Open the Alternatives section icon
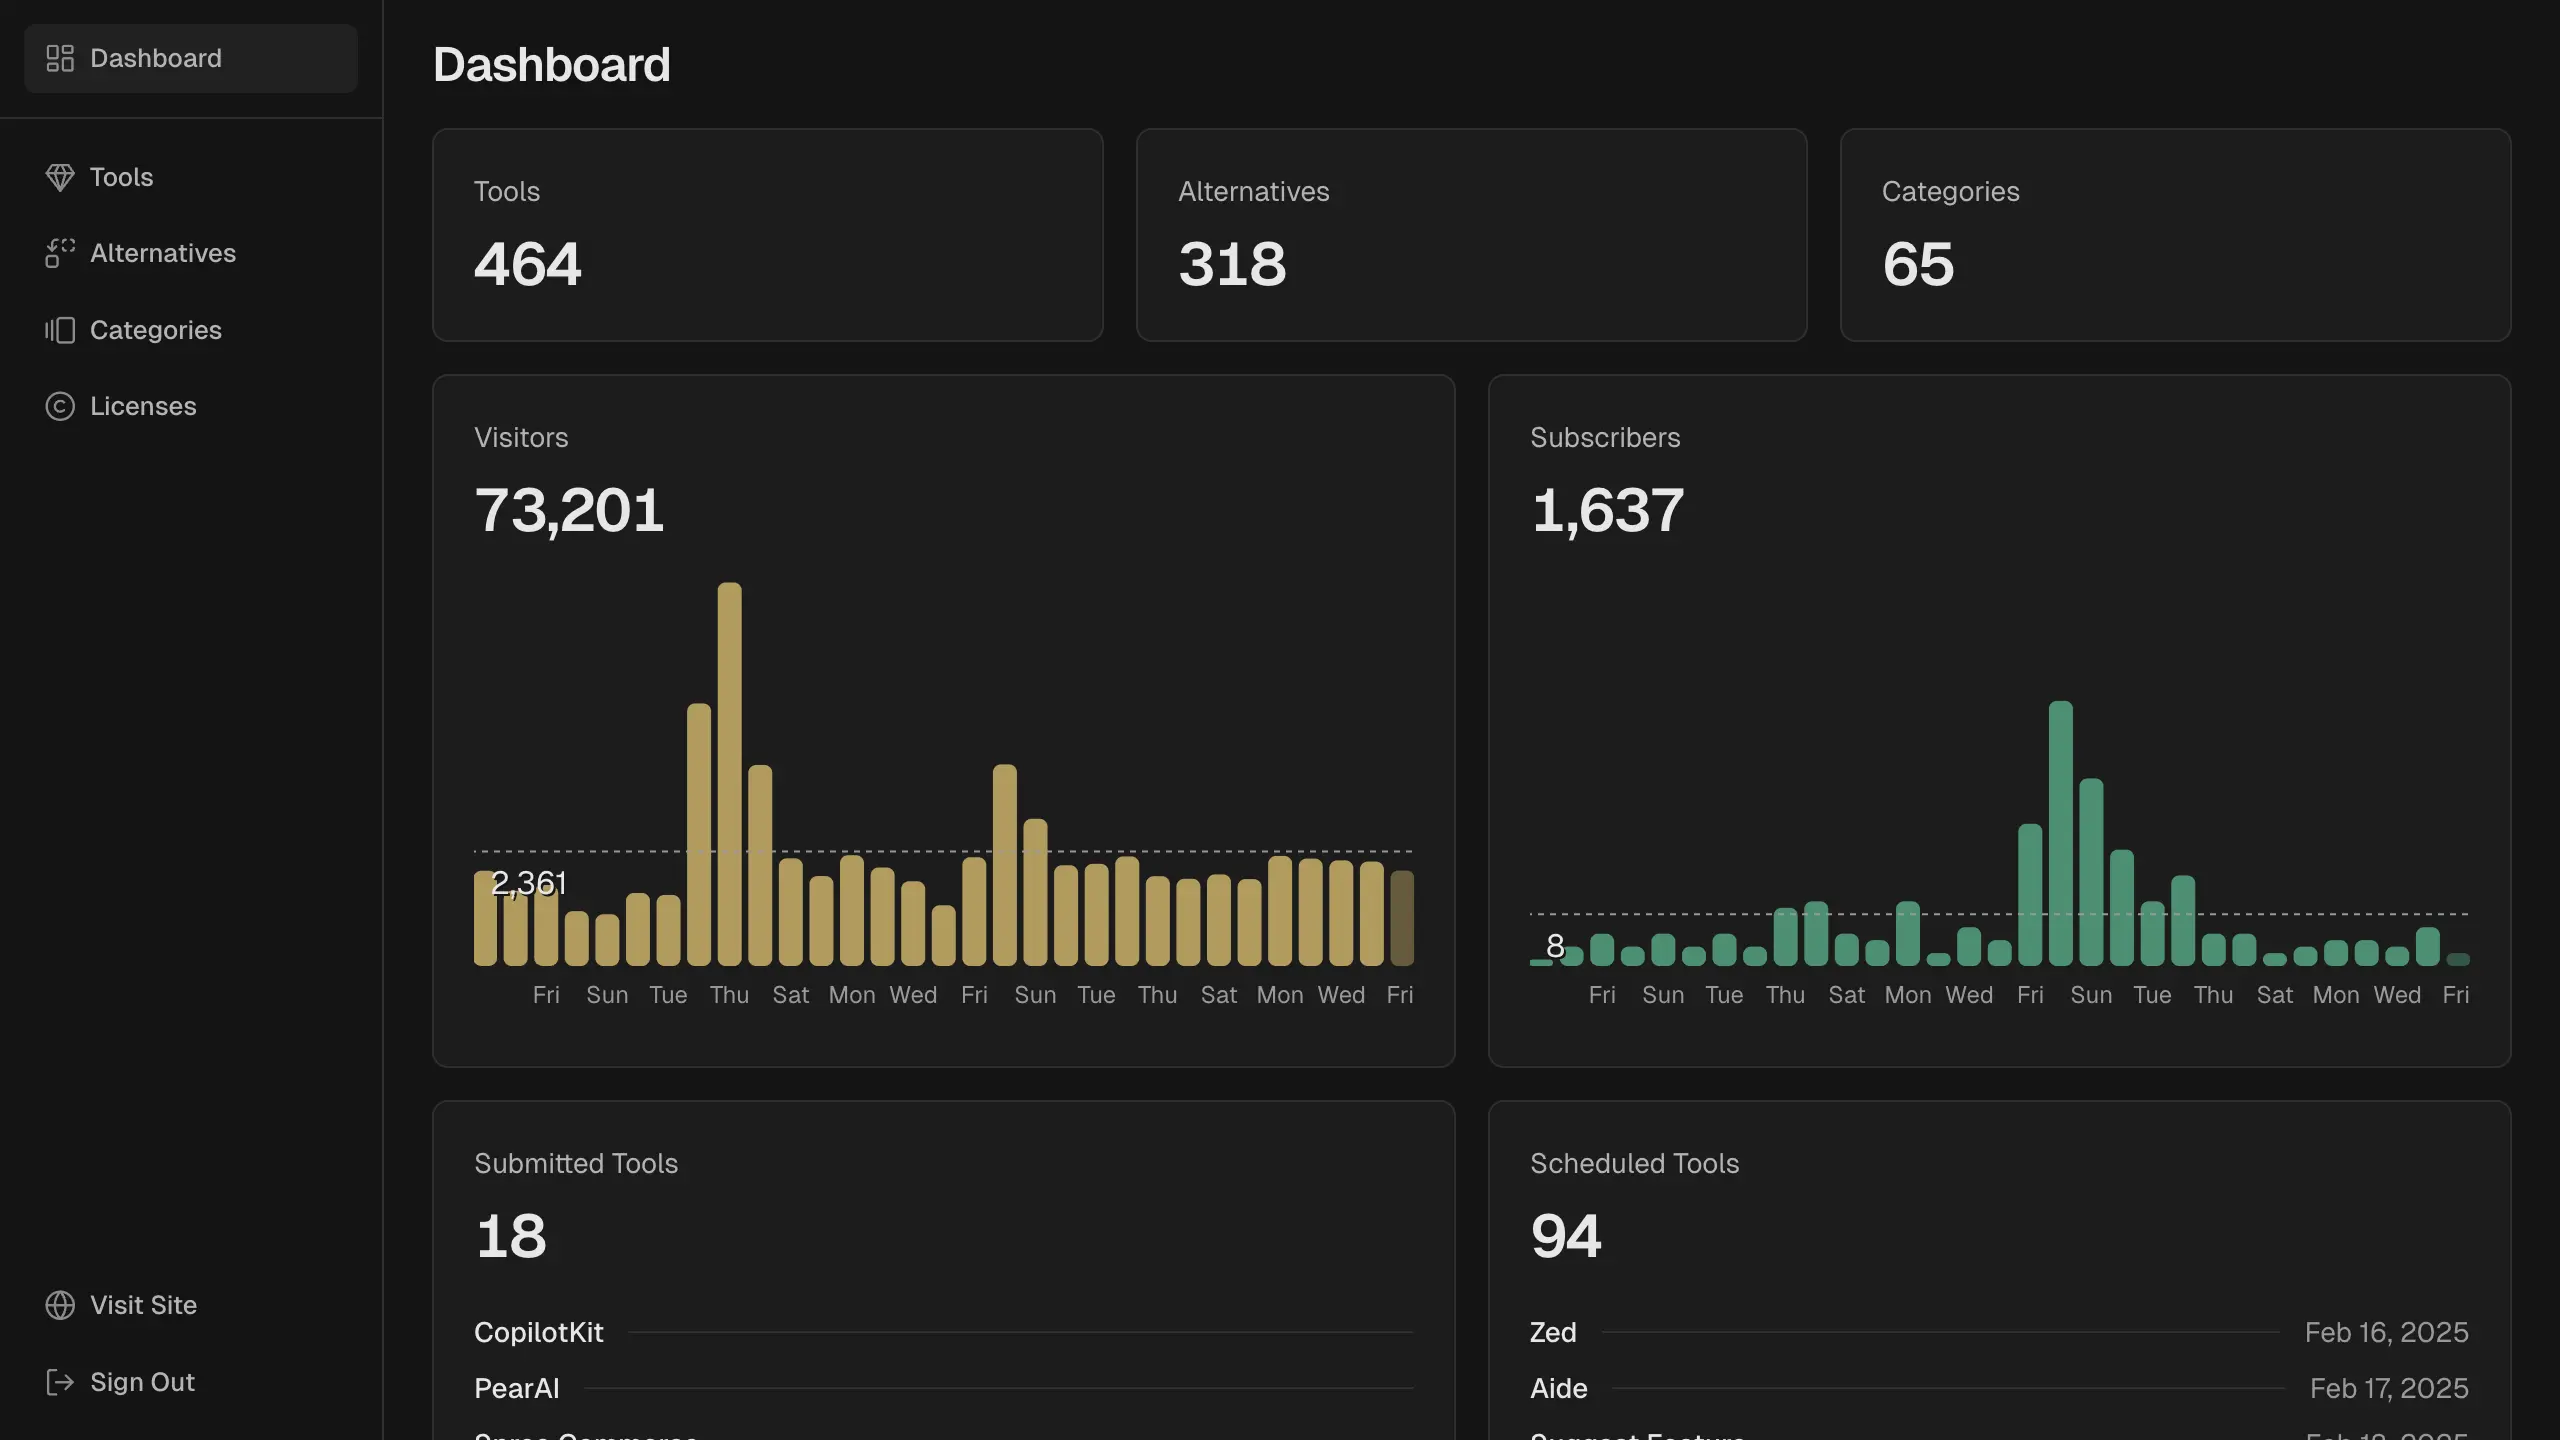 point(58,251)
